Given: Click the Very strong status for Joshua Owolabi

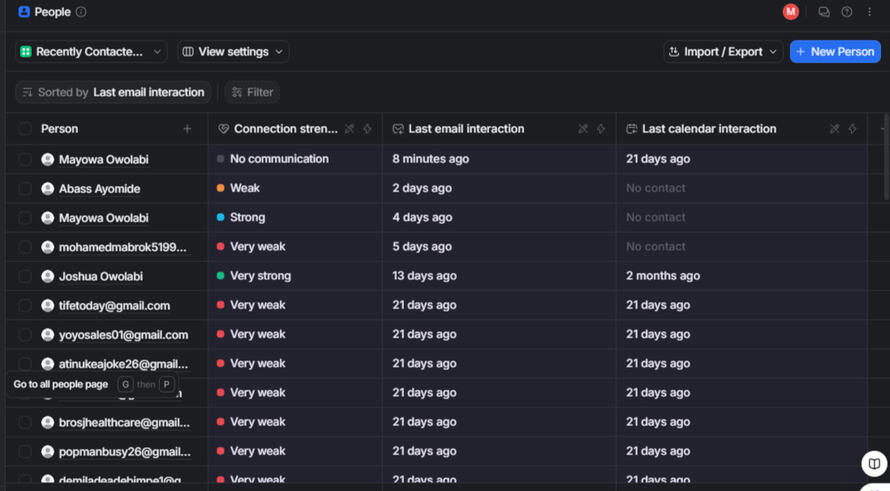Looking at the screenshot, I should [x=260, y=276].
